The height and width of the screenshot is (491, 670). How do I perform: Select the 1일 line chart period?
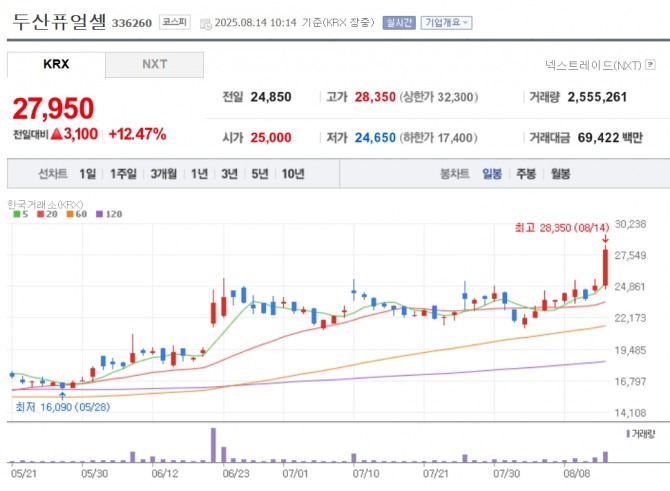click(x=88, y=173)
